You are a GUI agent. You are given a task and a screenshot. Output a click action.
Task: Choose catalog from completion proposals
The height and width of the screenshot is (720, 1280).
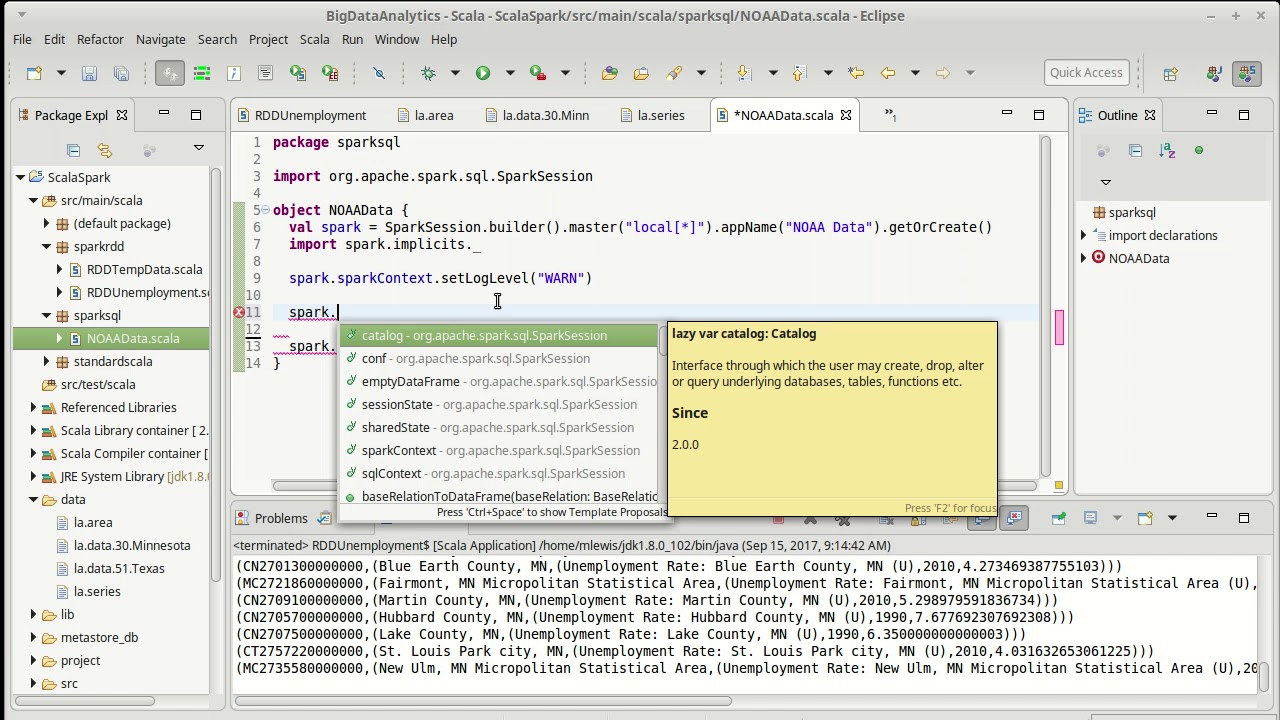click(x=498, y=336)
